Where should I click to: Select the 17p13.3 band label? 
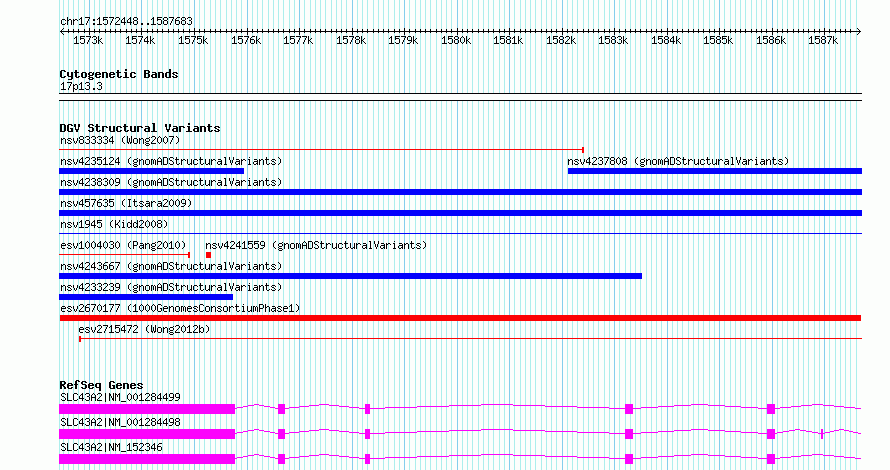click(81, 87)
